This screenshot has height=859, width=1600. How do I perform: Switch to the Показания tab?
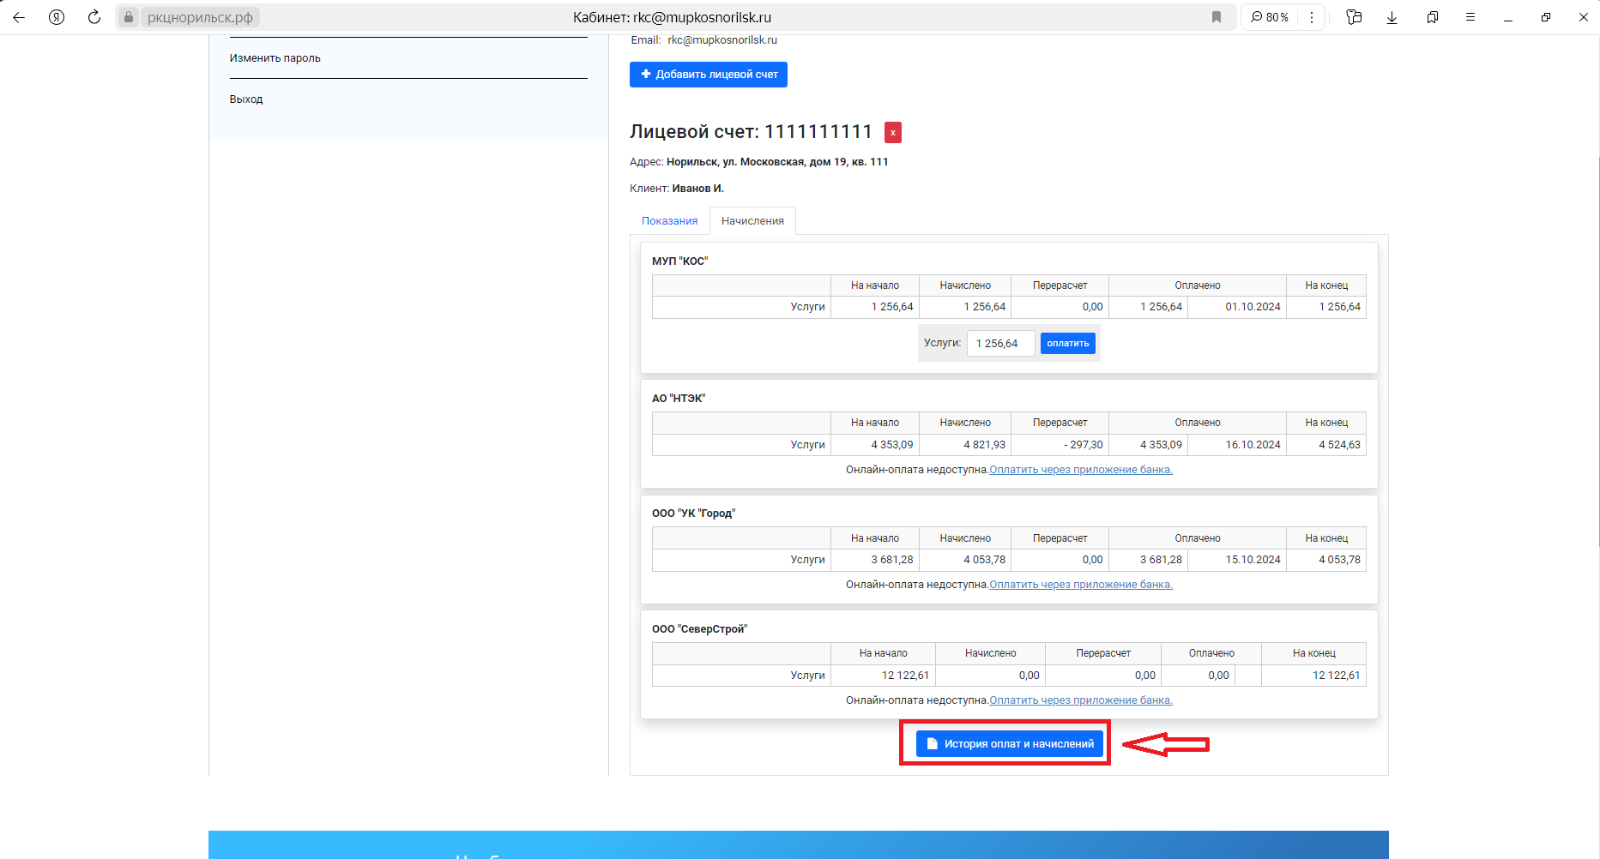[x=669, y=221]
